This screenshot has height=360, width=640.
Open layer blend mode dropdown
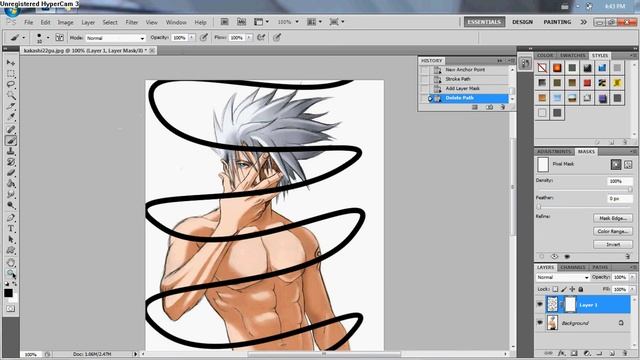tap(562, 278)
